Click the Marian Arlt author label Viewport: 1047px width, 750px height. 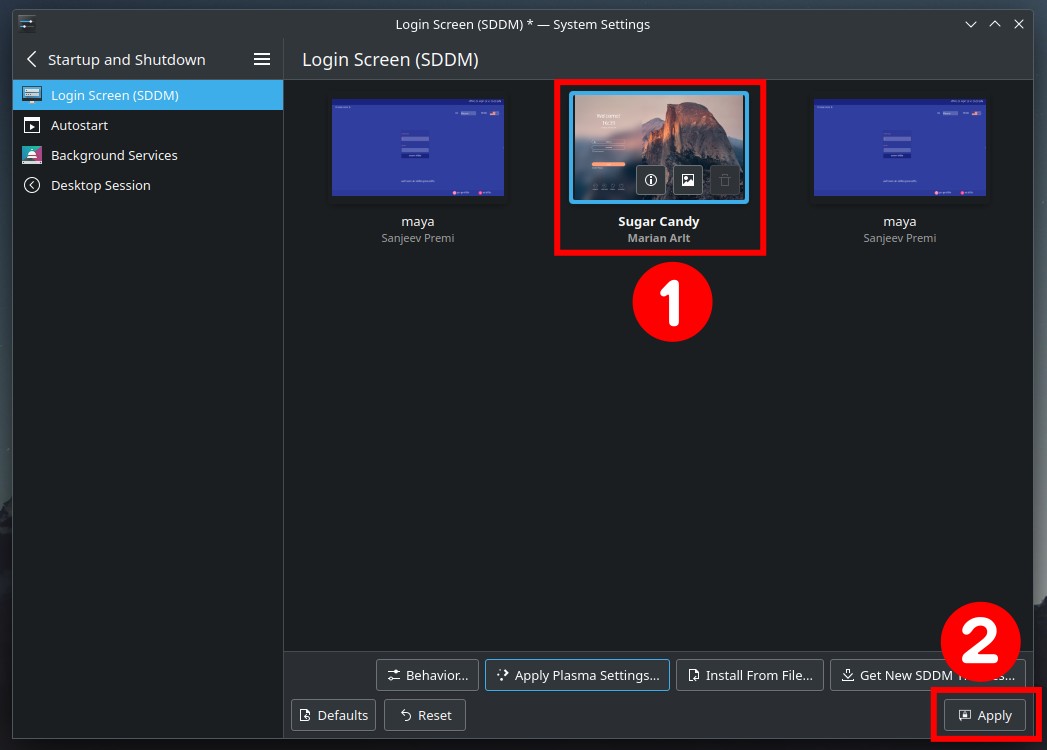[x=658, y=238]
